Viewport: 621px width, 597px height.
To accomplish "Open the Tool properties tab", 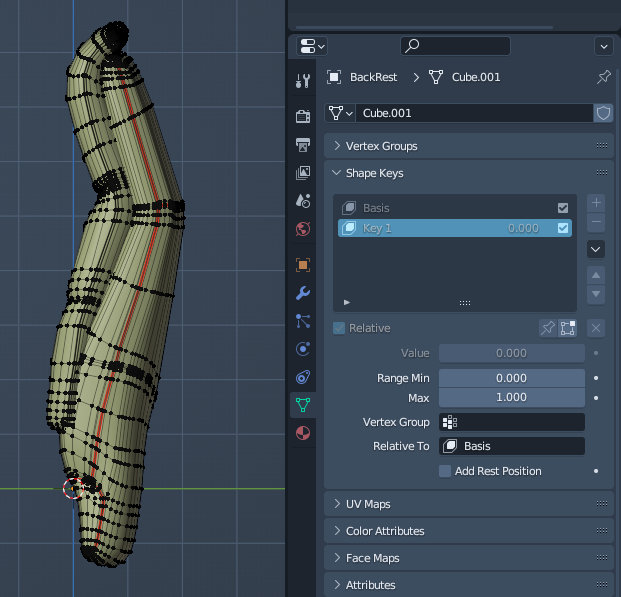I will click(x=304, y=82).
